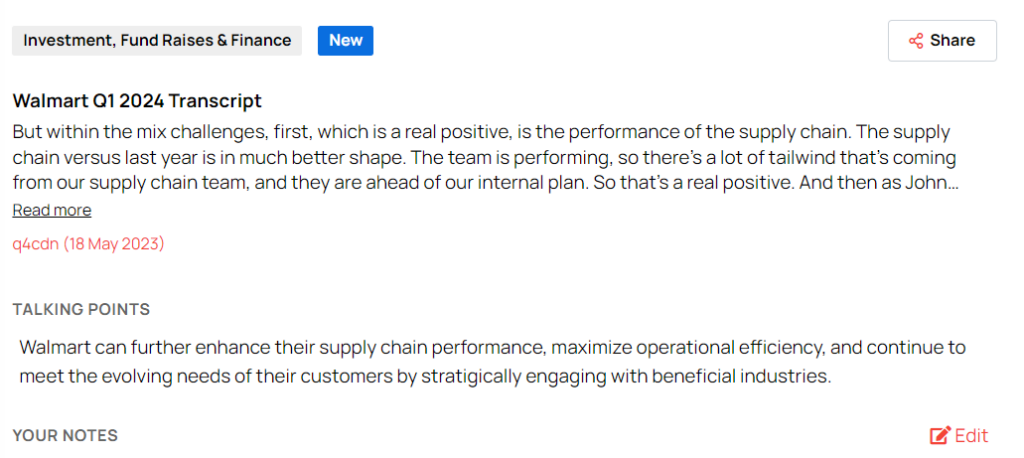Click the YOUR NOTES heading
The image size is (1024, 458).
[65, 435]
